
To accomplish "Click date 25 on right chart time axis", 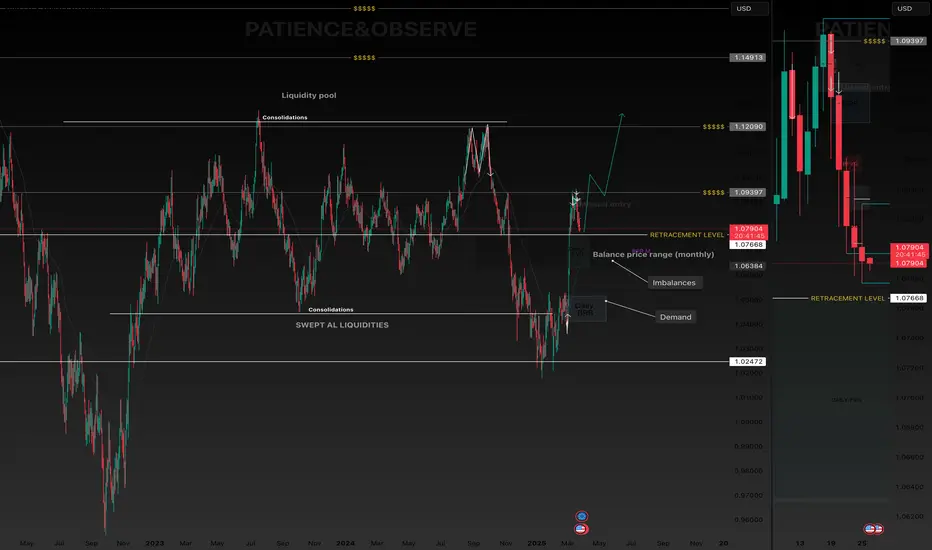I will click(x=862, y=543).
